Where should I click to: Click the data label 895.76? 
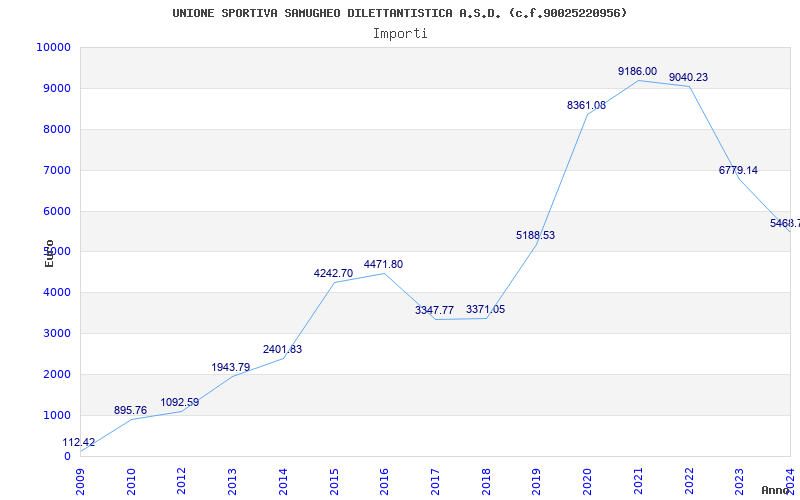click(130, 410)
